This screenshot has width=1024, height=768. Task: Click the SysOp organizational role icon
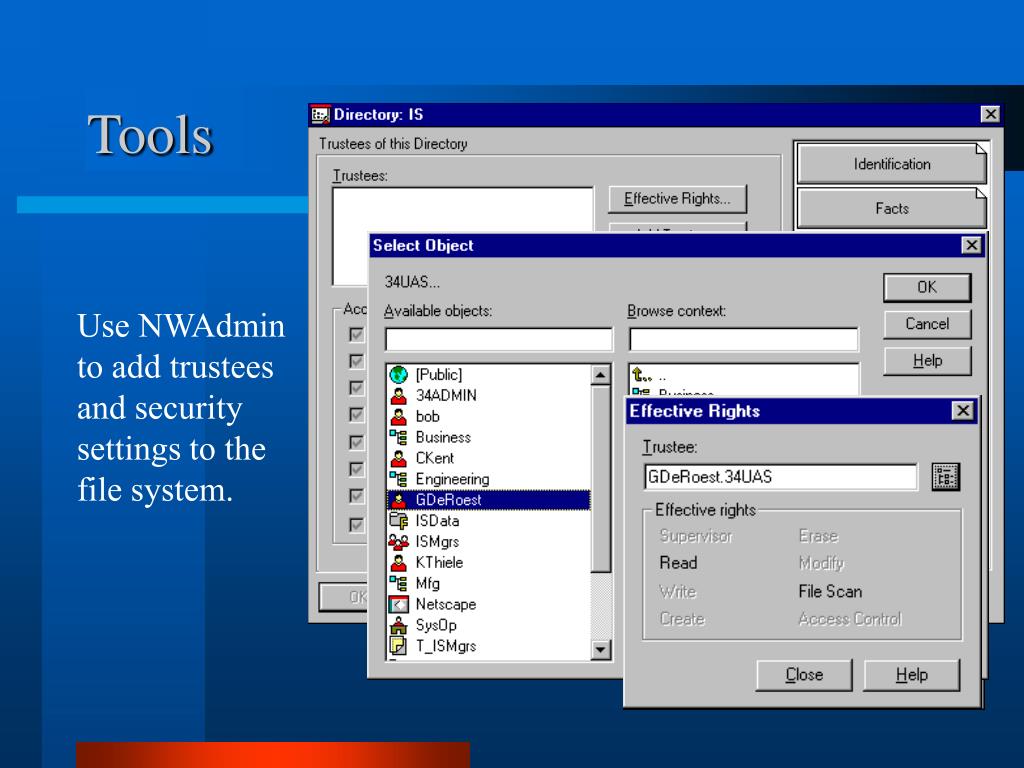[x=398, y=626]
